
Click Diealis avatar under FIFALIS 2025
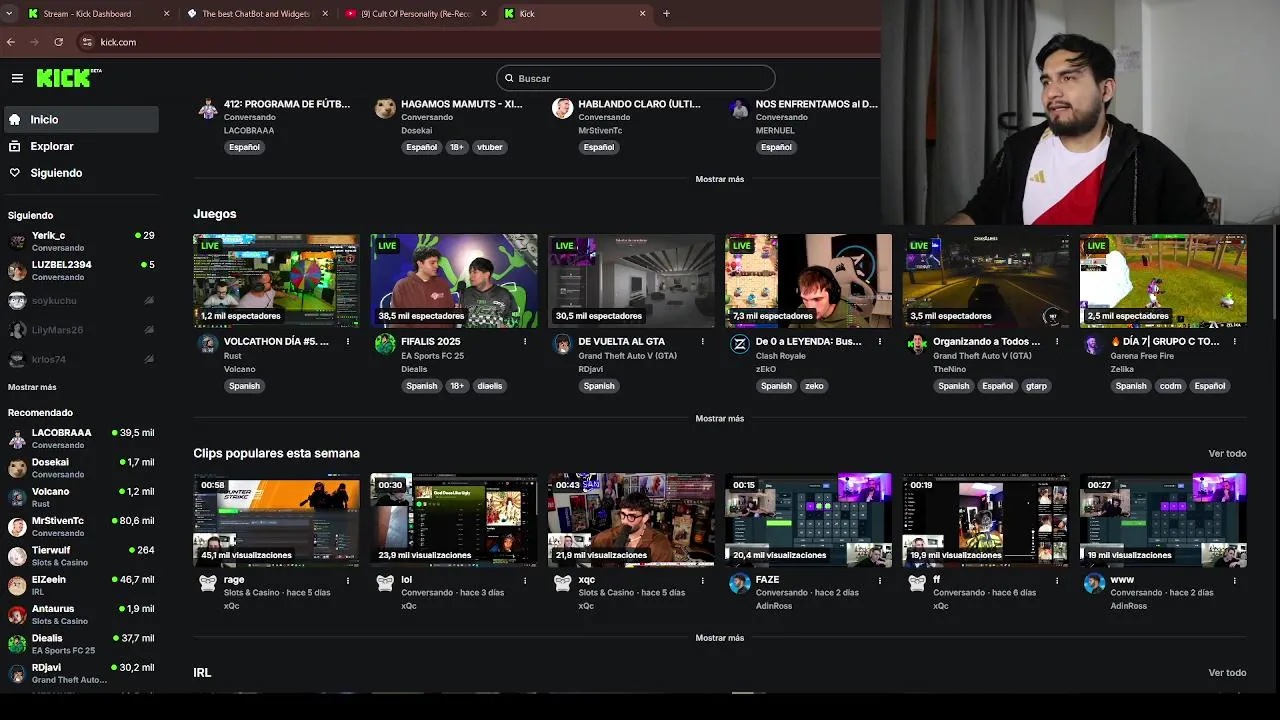385,344
